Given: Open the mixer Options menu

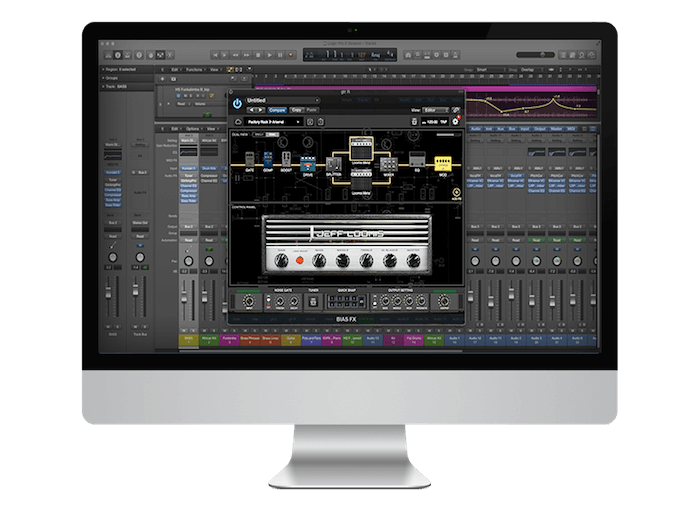Looking at the screenshot, I should tap(194, 129).
